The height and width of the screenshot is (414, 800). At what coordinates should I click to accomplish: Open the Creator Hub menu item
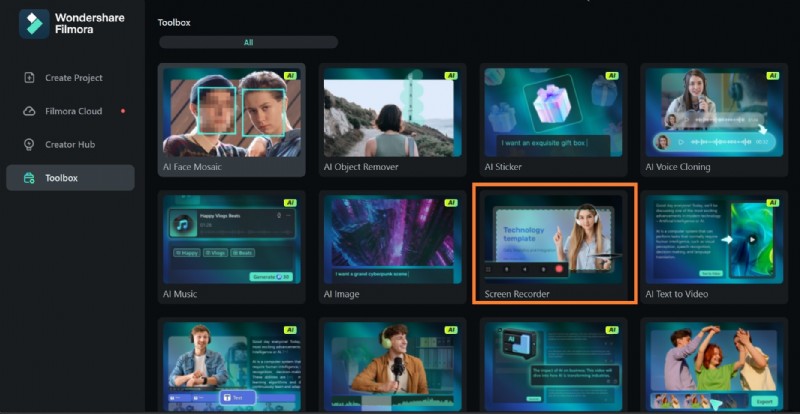point(70,144)
